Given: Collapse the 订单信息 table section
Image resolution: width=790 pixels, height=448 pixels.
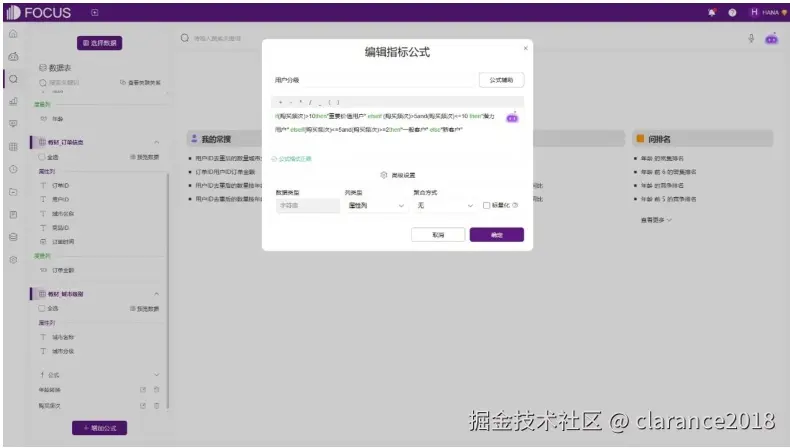Looking at the screenshot, I should [156, 143].
